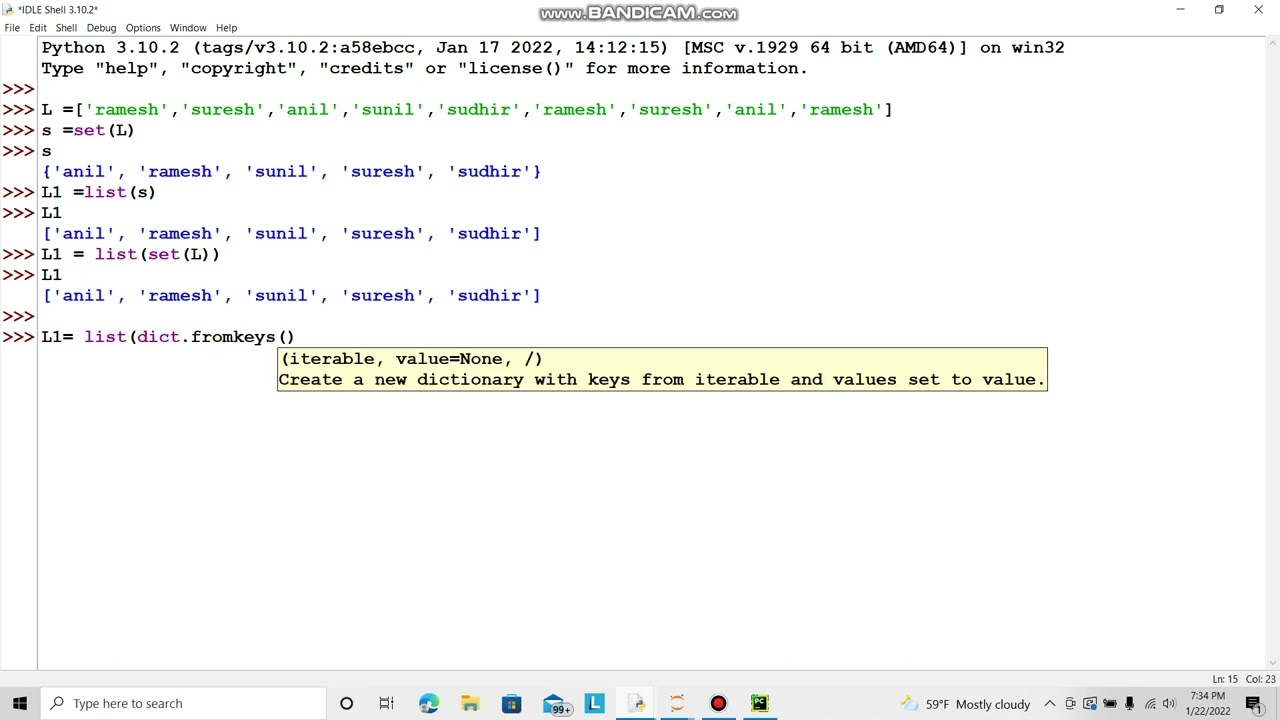Click the line 'L1= list(dict.fromkeys()' at prompt

168,337
